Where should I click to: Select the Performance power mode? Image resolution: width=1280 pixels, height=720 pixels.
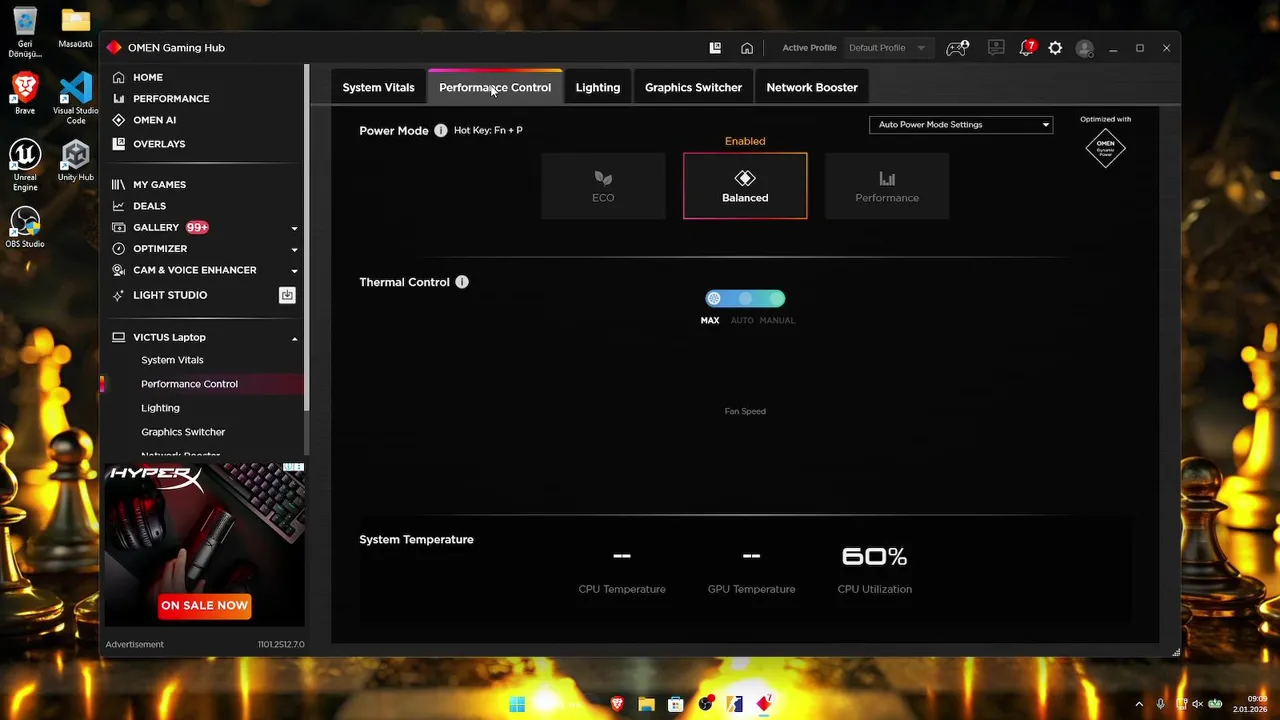[887, 186]
